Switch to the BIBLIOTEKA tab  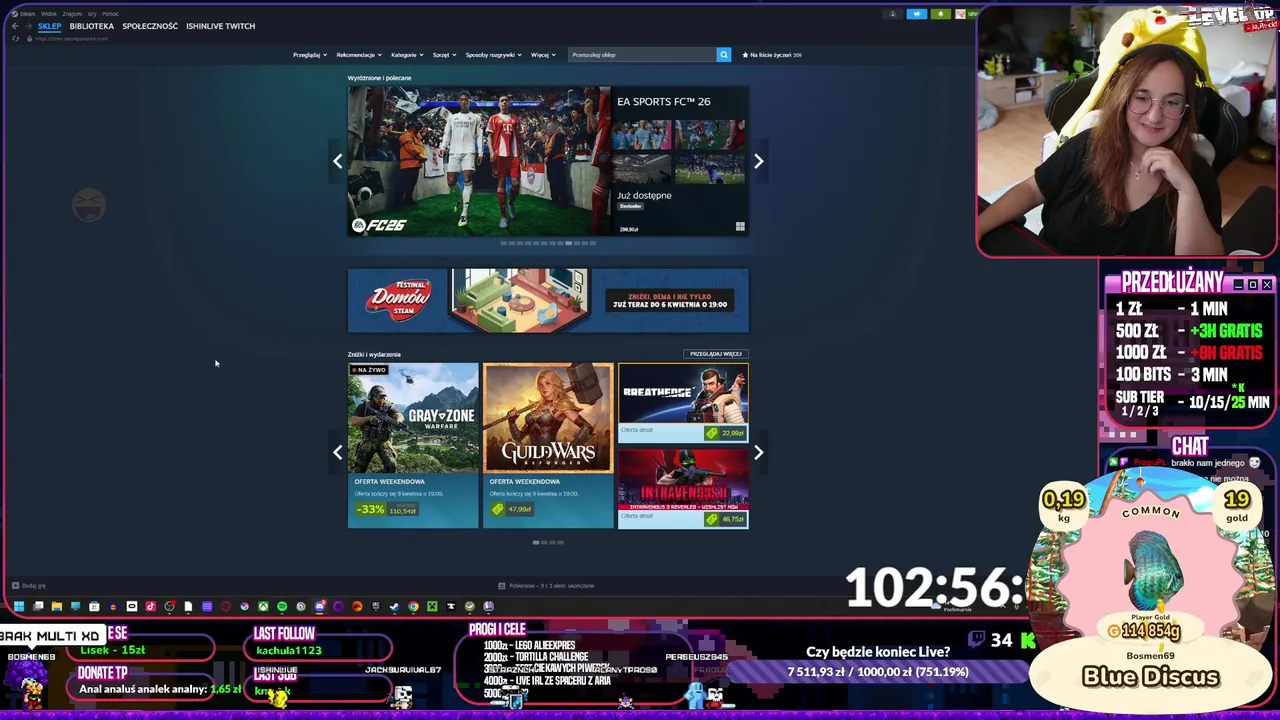[92, 26]
